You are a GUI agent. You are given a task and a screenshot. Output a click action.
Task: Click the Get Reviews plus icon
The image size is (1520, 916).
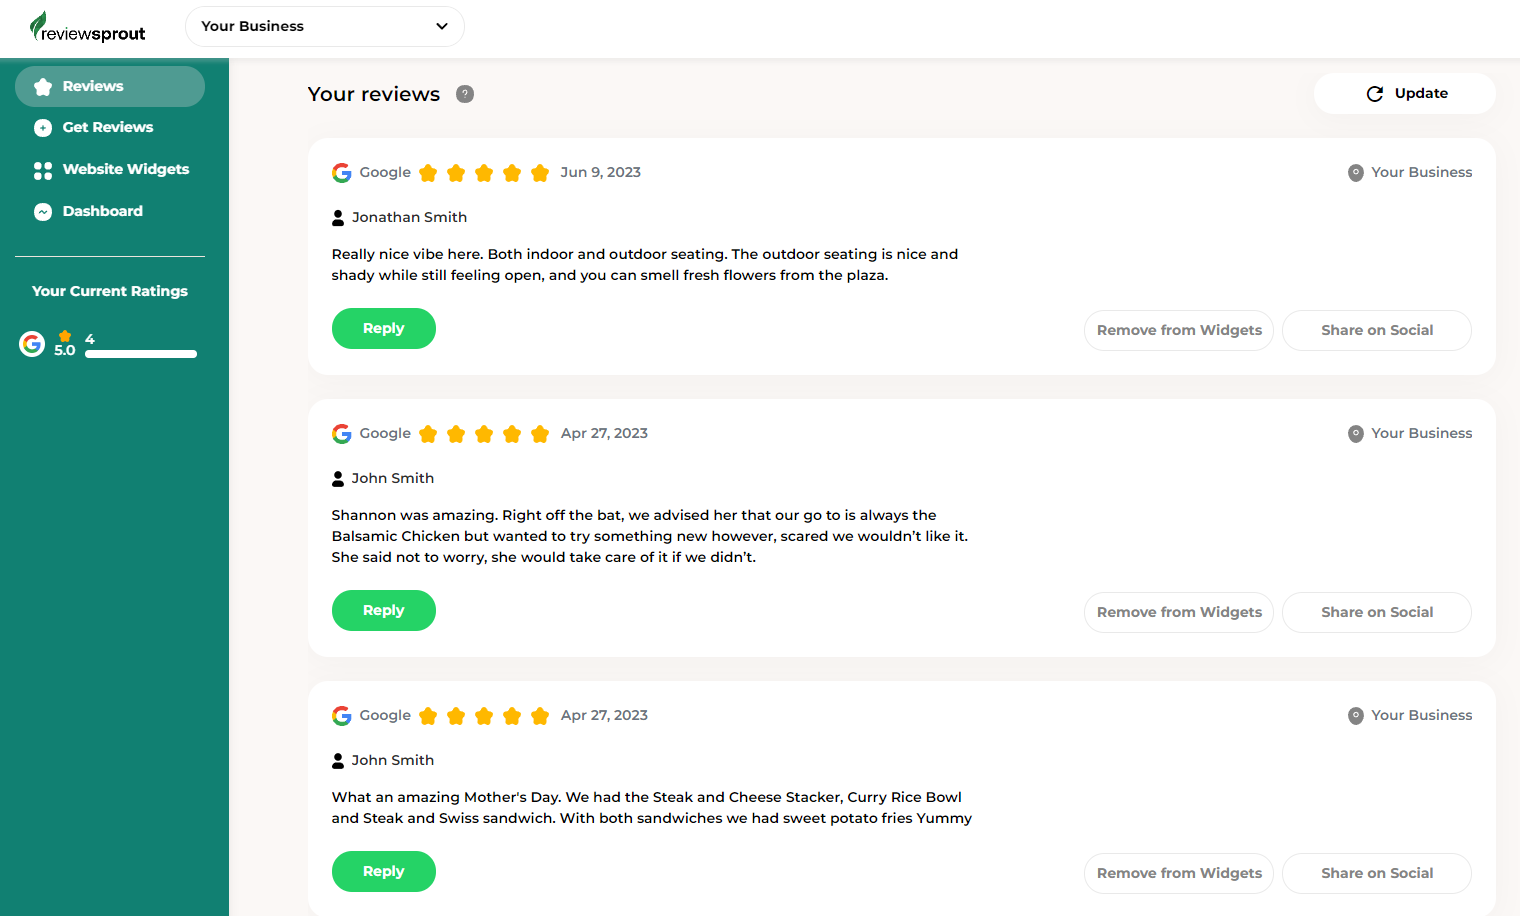pyautogui.click(x=43, y=128)
